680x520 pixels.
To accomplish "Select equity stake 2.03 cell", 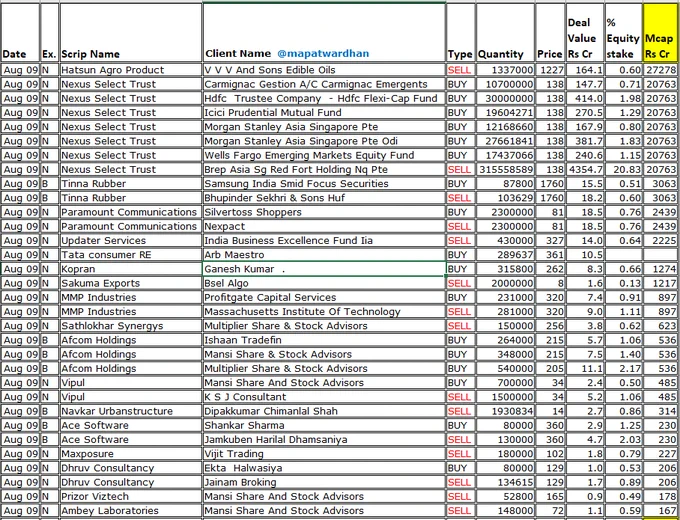I will (624, 440).
